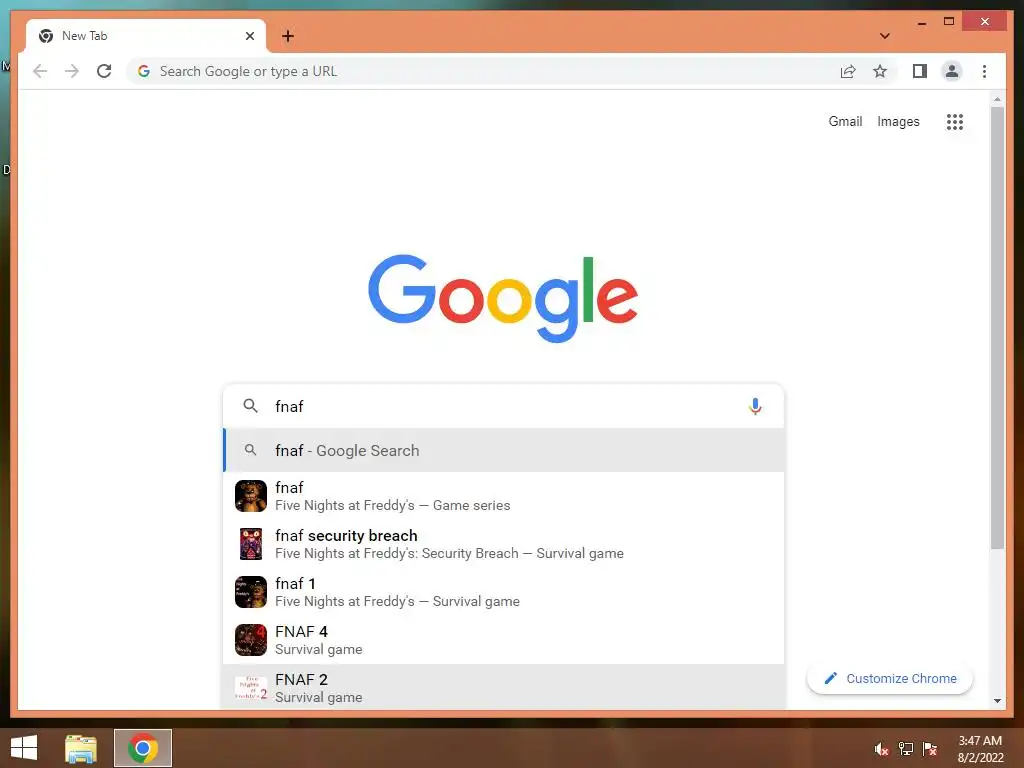Maximize the Chrome window
This screenshot has height=768, width=1024.
click(949, 22)
